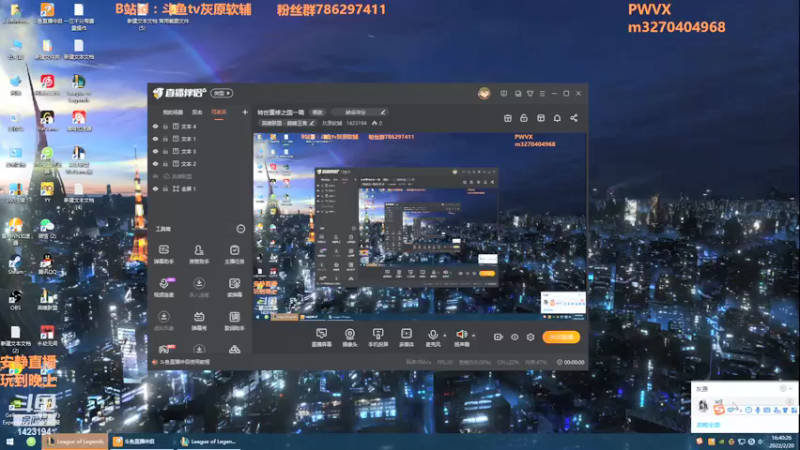The image size is (800, 450).
Task: Hide the 文本 3 source with the eye
Action: click(x=156, y=151)
